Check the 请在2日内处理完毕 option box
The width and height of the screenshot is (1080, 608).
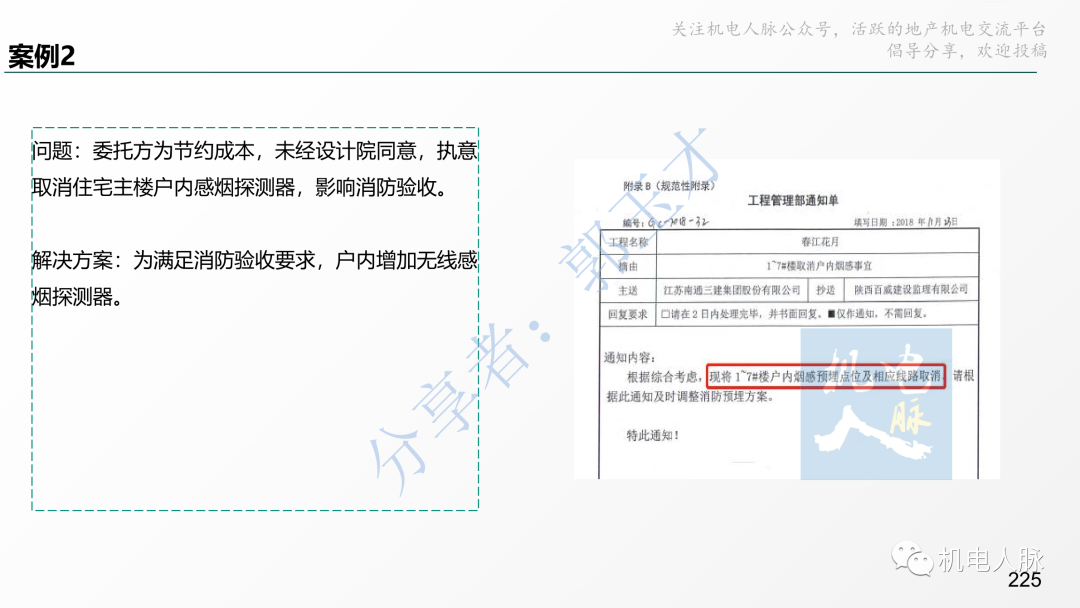click(662, 312)
